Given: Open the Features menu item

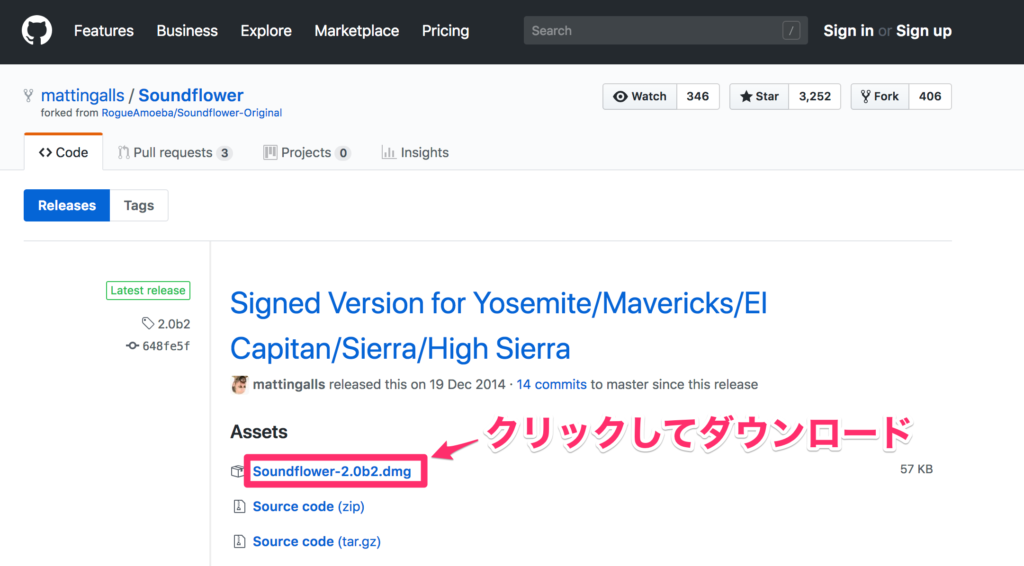Looking at the screenshot, I should [103, 31].
